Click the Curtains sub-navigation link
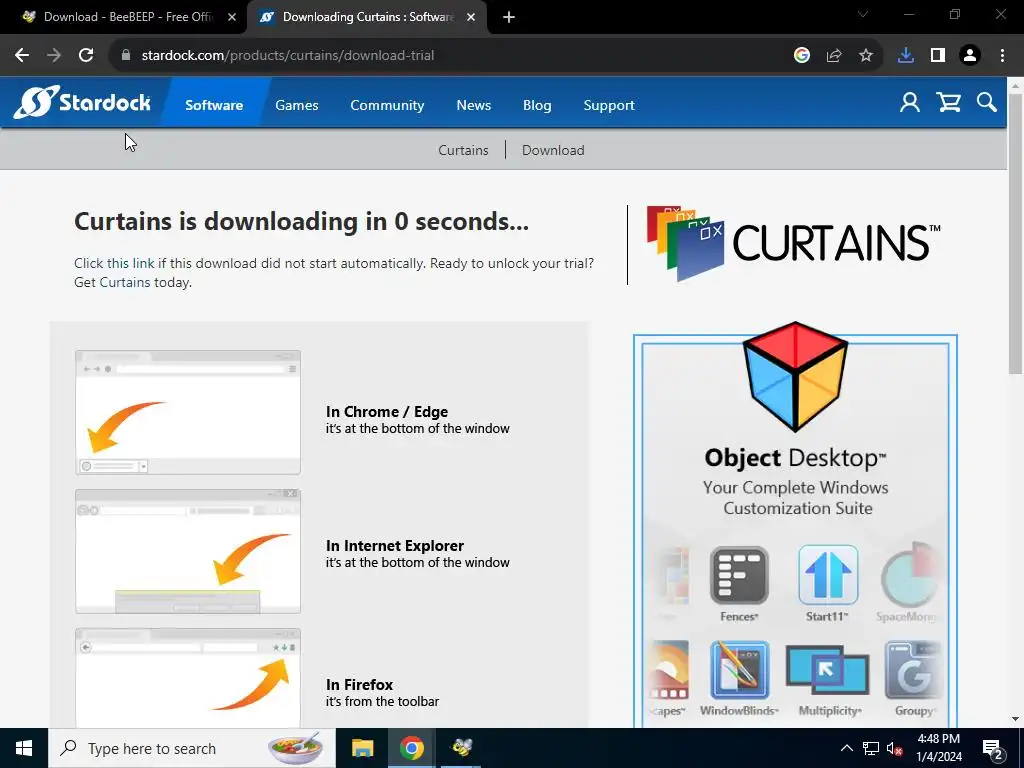The image size is (1024, 768). [463, 150]
